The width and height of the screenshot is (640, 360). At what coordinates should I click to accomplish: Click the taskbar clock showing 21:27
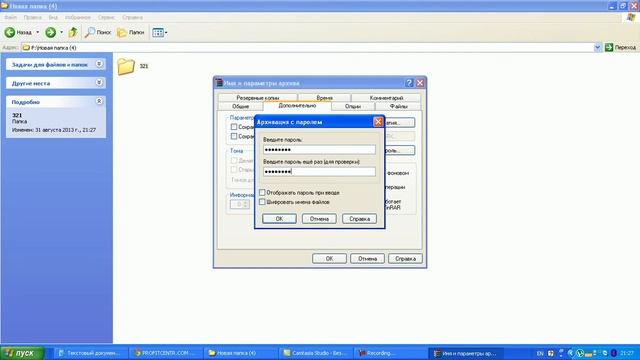[x=627, y=353]
